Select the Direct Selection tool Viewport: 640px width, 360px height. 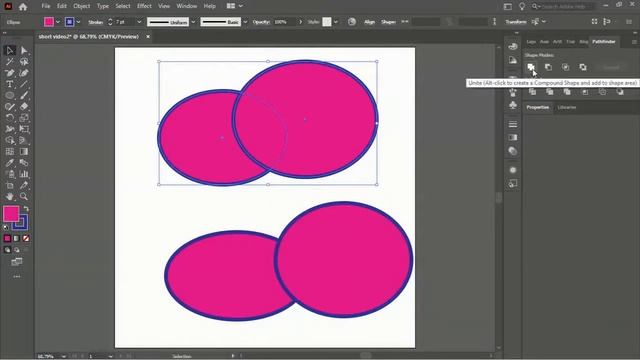pos(24,50)
